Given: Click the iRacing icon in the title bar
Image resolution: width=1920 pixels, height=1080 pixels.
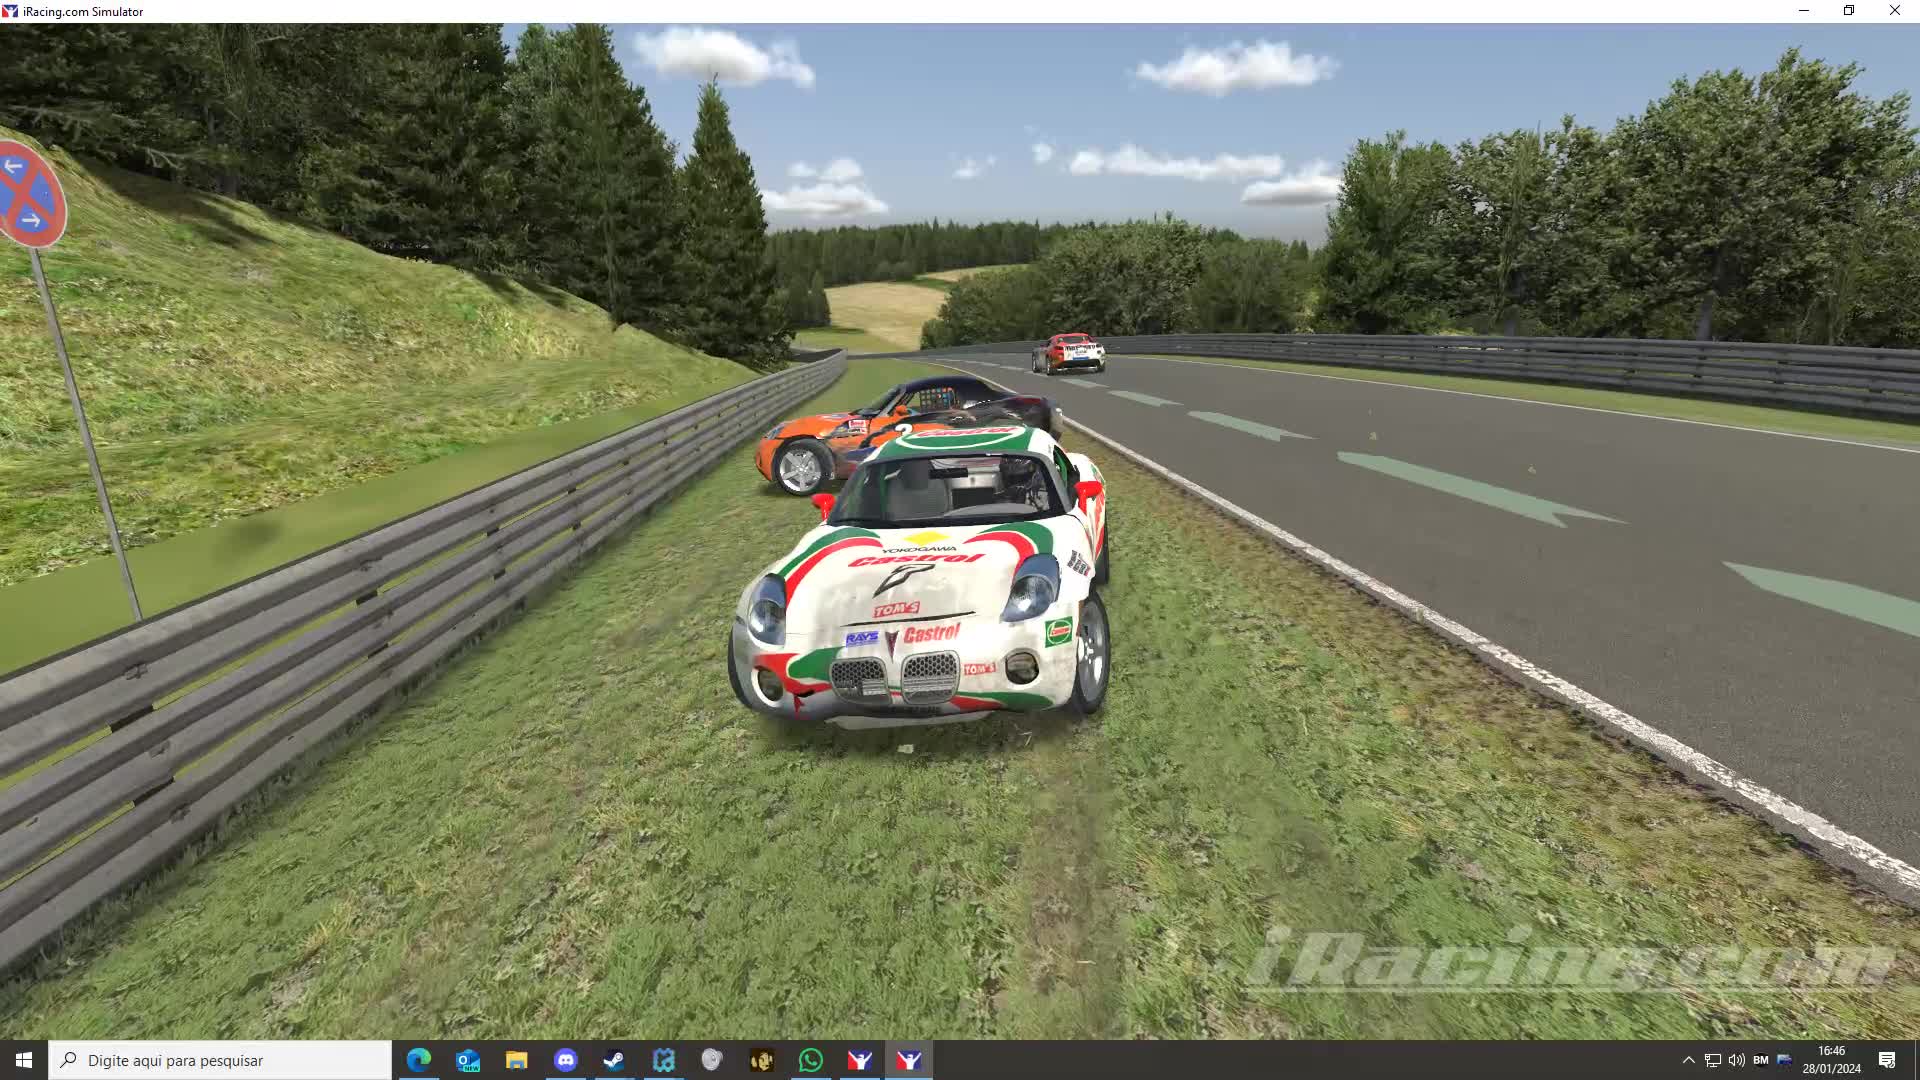Looking at the screenshot, I should [x=11, y=11].
